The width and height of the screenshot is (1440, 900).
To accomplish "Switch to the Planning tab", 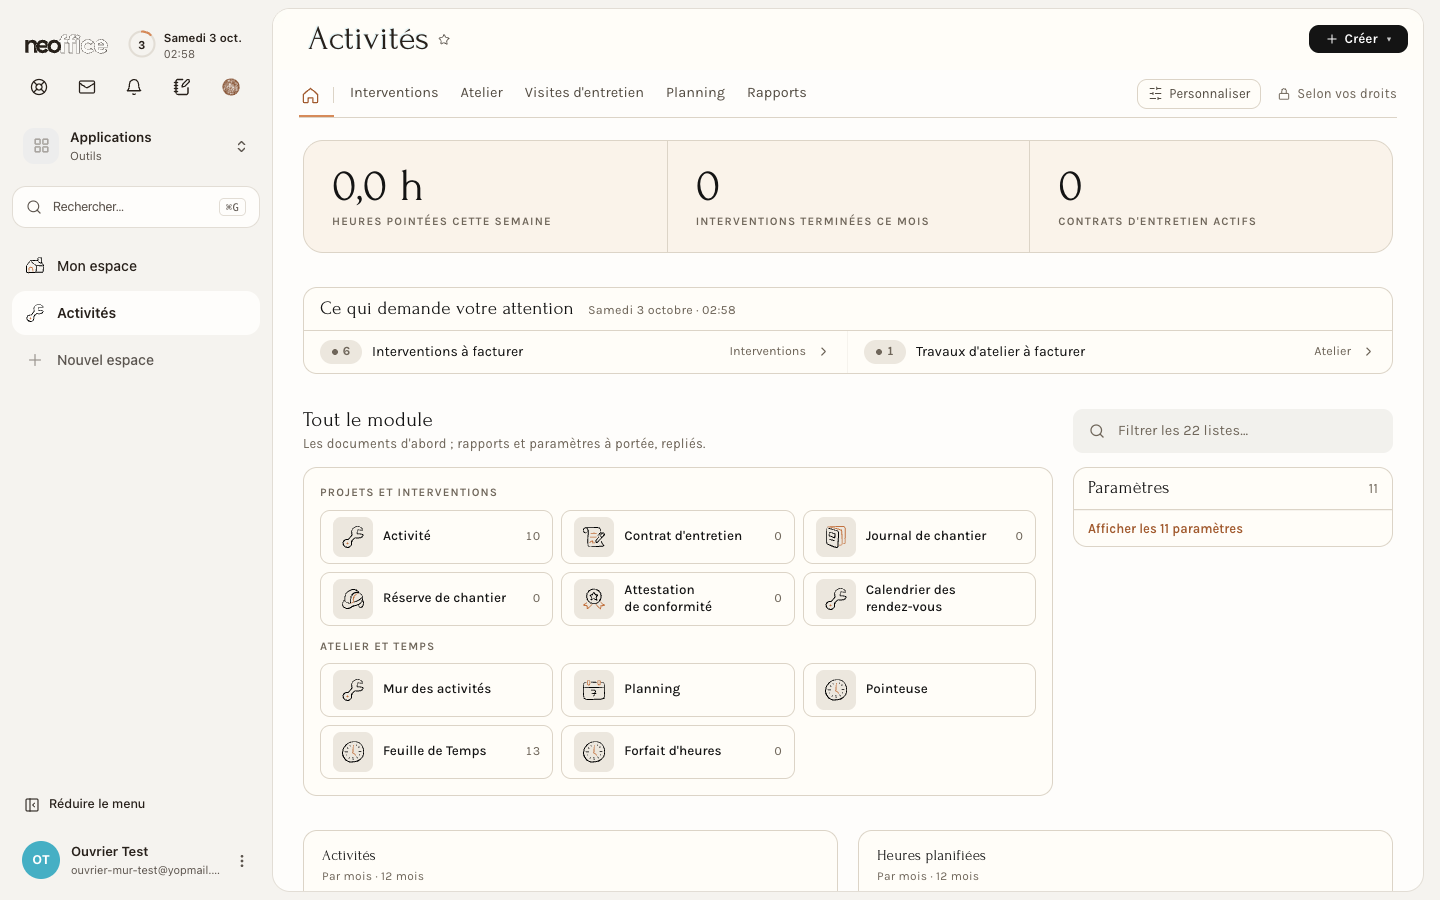I will [695, 93].
